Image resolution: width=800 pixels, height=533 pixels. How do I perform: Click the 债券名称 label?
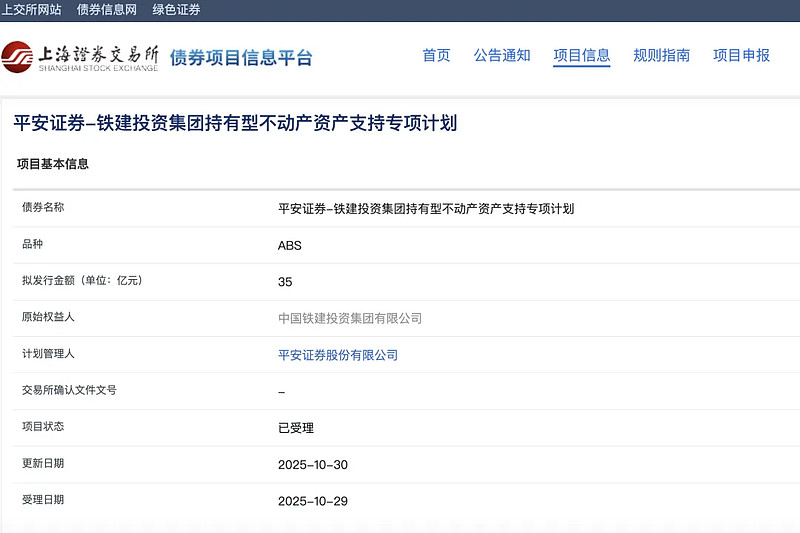click(43, 207)
